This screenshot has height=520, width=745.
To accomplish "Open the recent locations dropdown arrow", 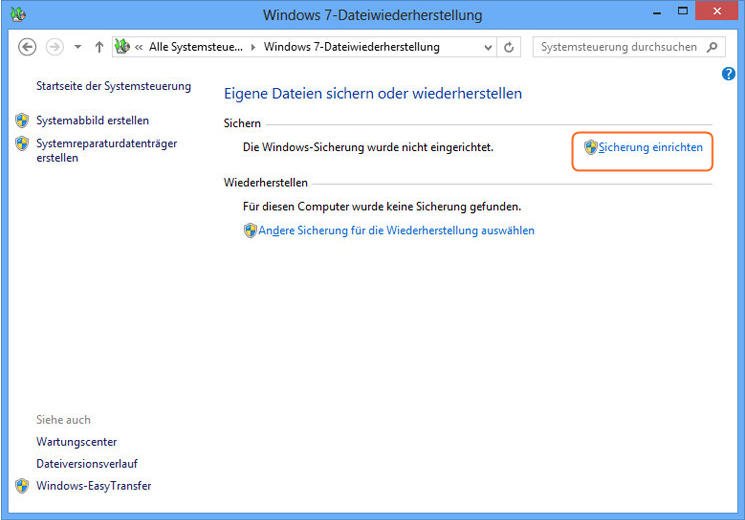I will click(x=78, y=47).
